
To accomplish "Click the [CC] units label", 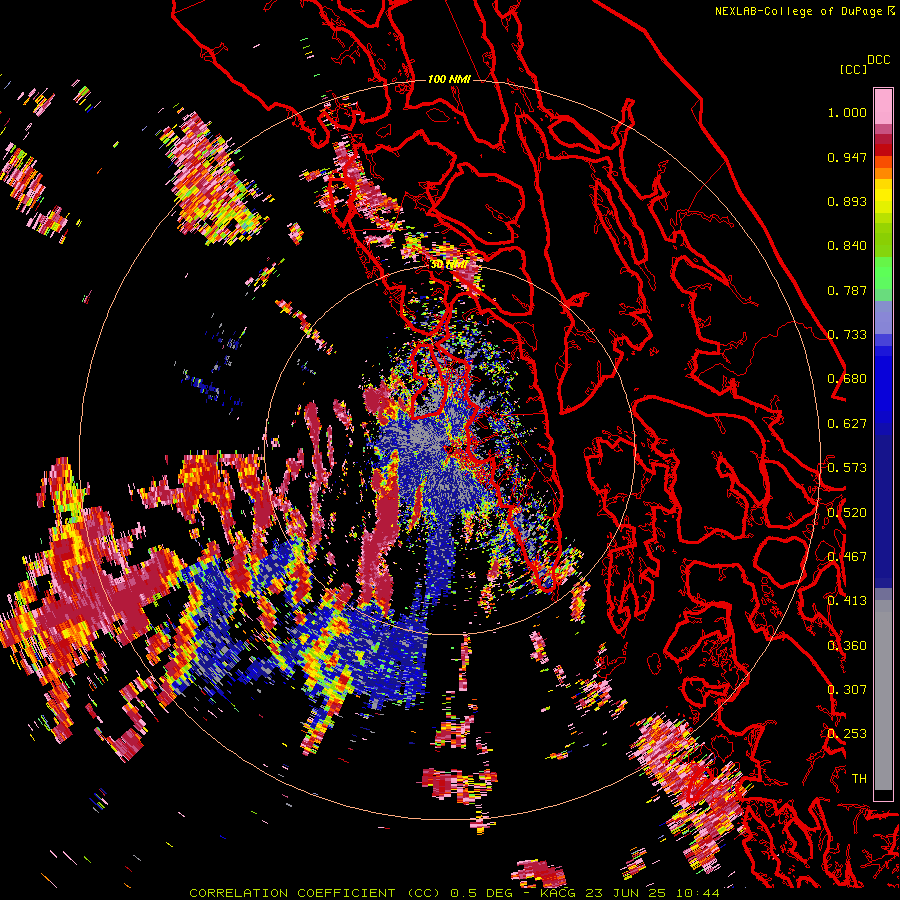I will (853, 69).
